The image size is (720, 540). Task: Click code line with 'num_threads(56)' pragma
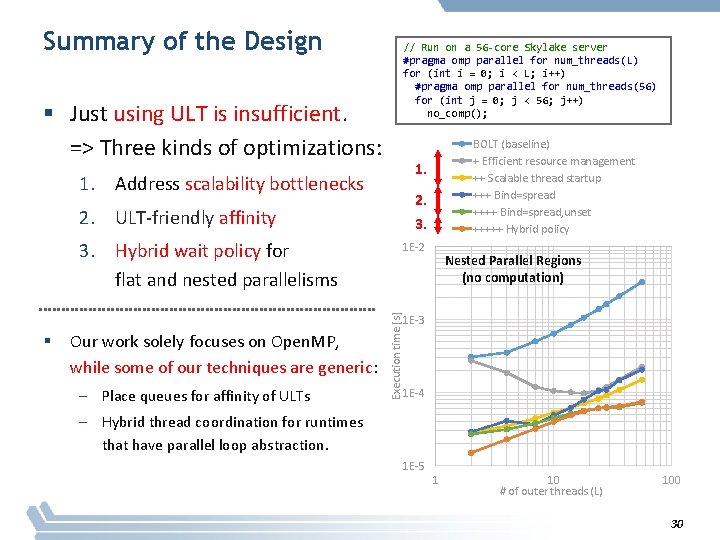pyautogui.click(x=535, y=86)
